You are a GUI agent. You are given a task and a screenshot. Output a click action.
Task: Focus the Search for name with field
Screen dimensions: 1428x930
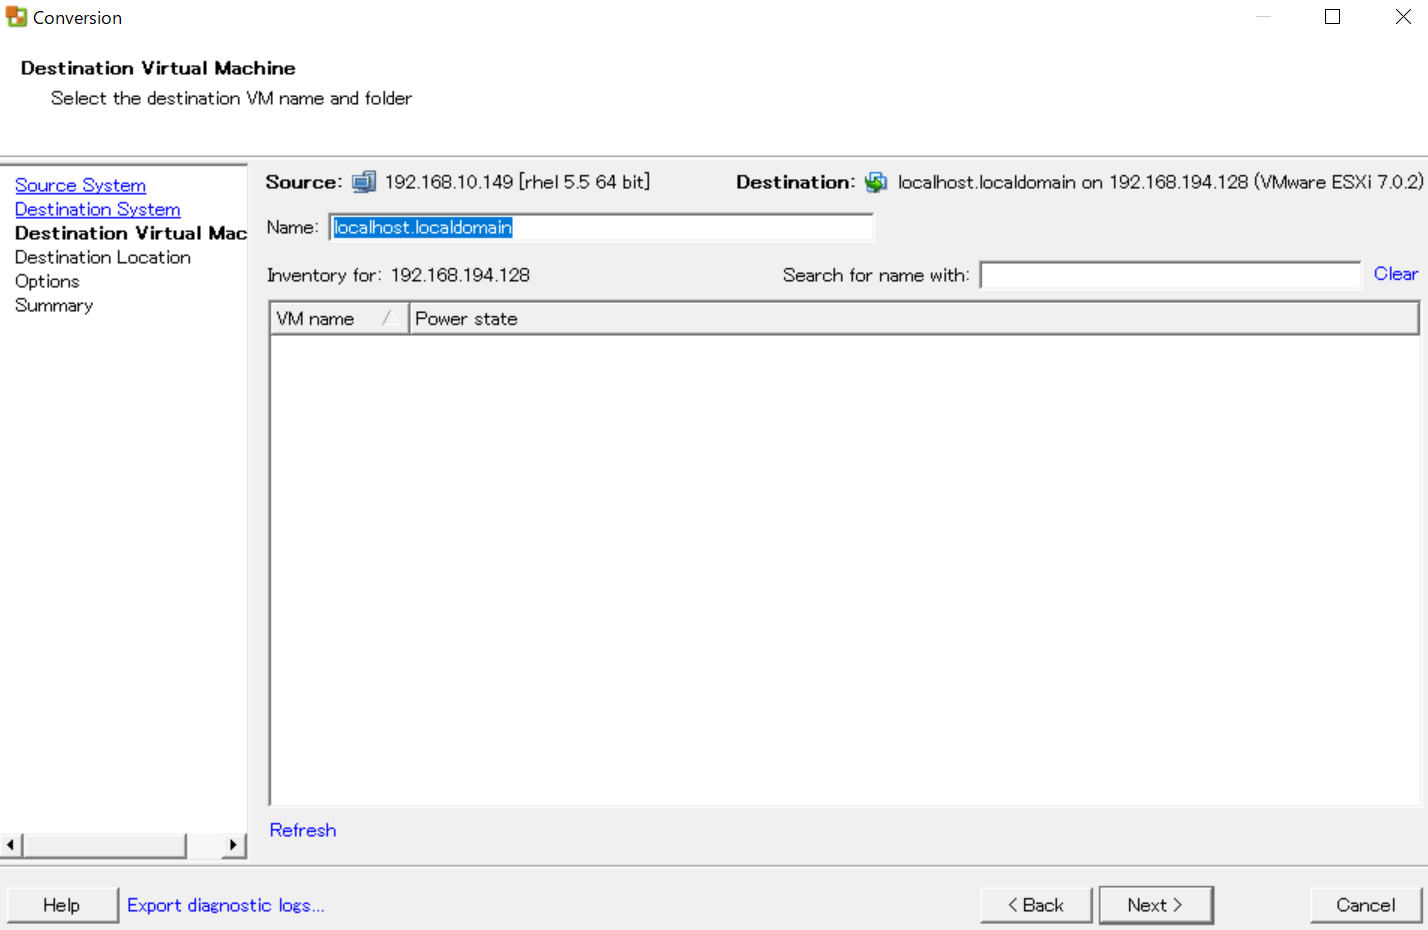[x=1169, y=275]
